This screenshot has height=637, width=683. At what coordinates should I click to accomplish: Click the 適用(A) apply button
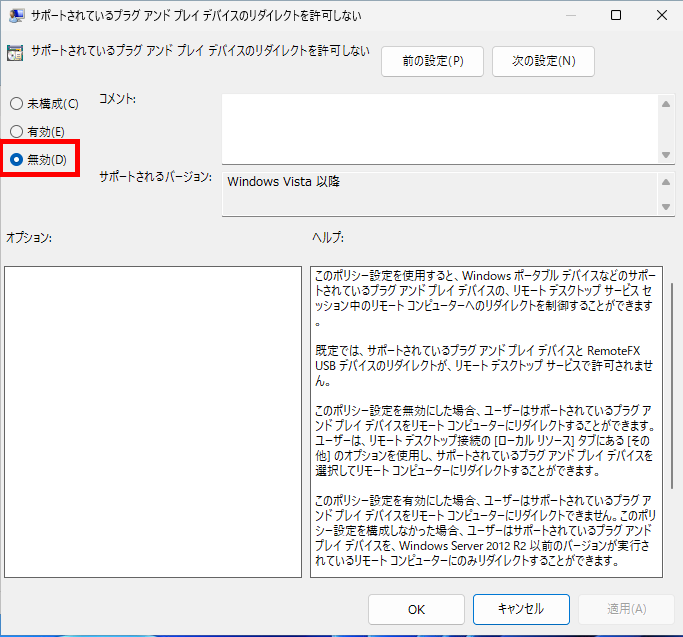pos(626,609)
